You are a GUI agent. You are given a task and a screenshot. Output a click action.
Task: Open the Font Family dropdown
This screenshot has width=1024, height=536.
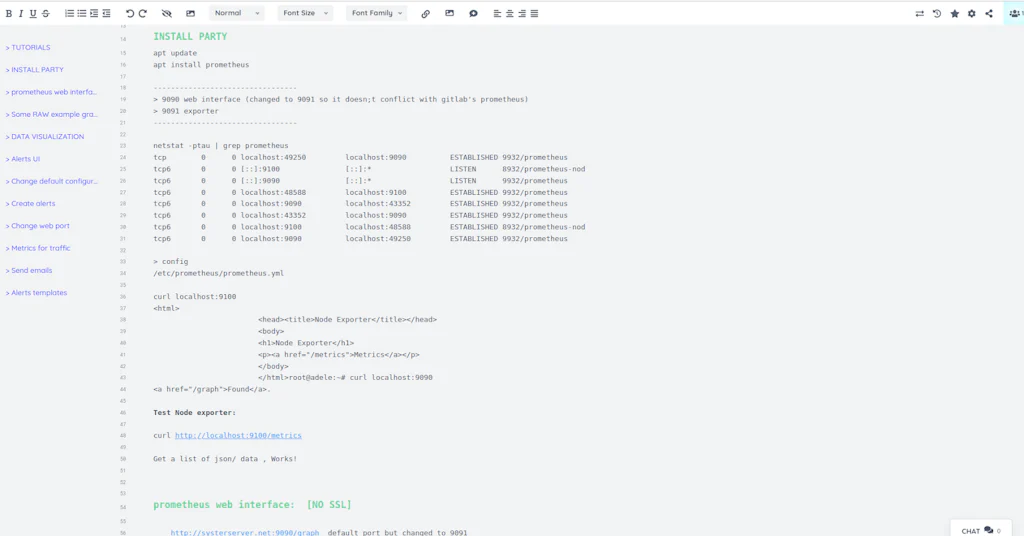(376, 13)
